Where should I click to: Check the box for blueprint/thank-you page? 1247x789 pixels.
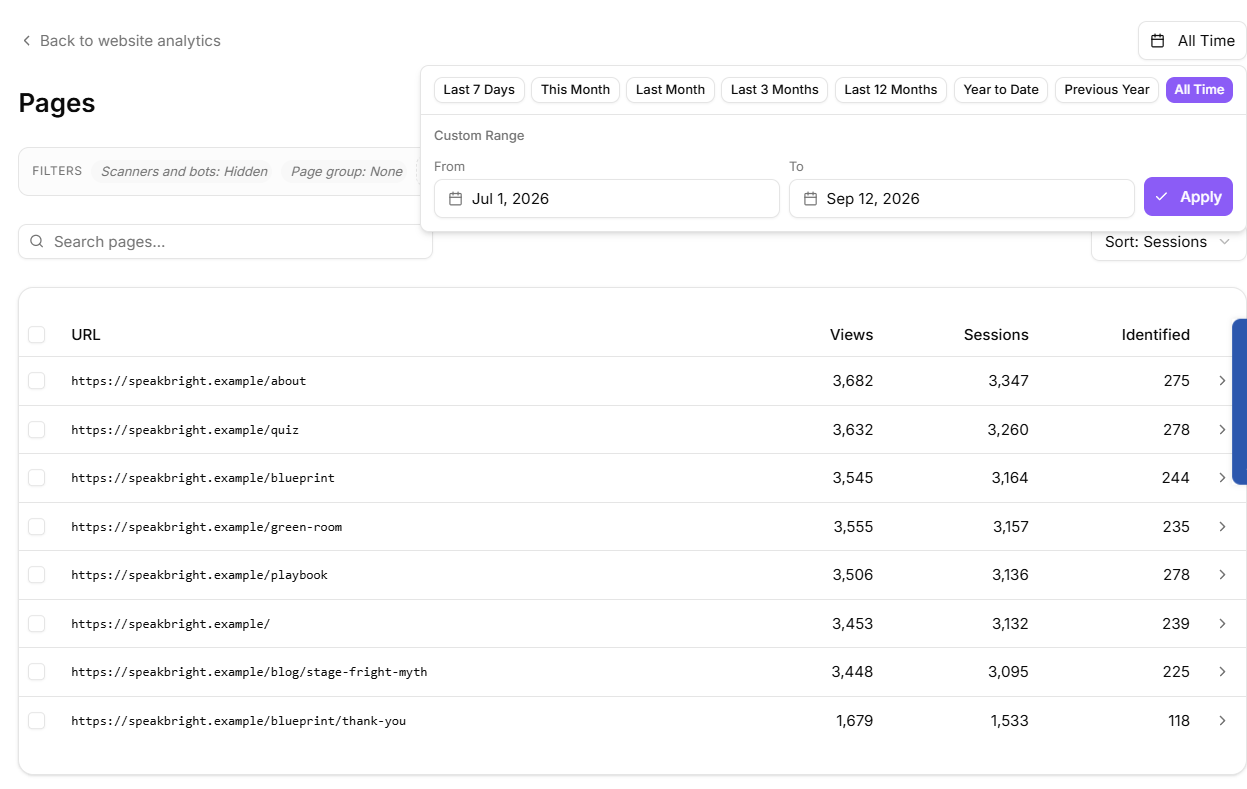[x=37, y=721]
